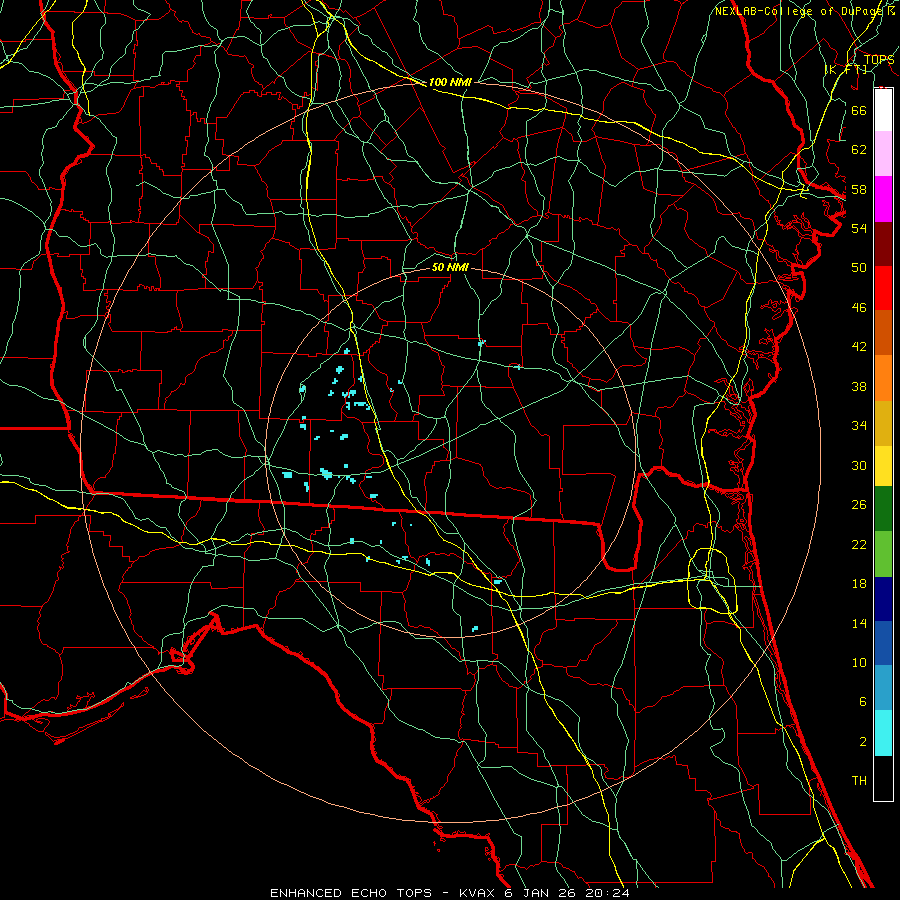The height and width of the screenshot is (900, 900).
Task: Click the '58' legend value
Action: (x=859, y=189)
